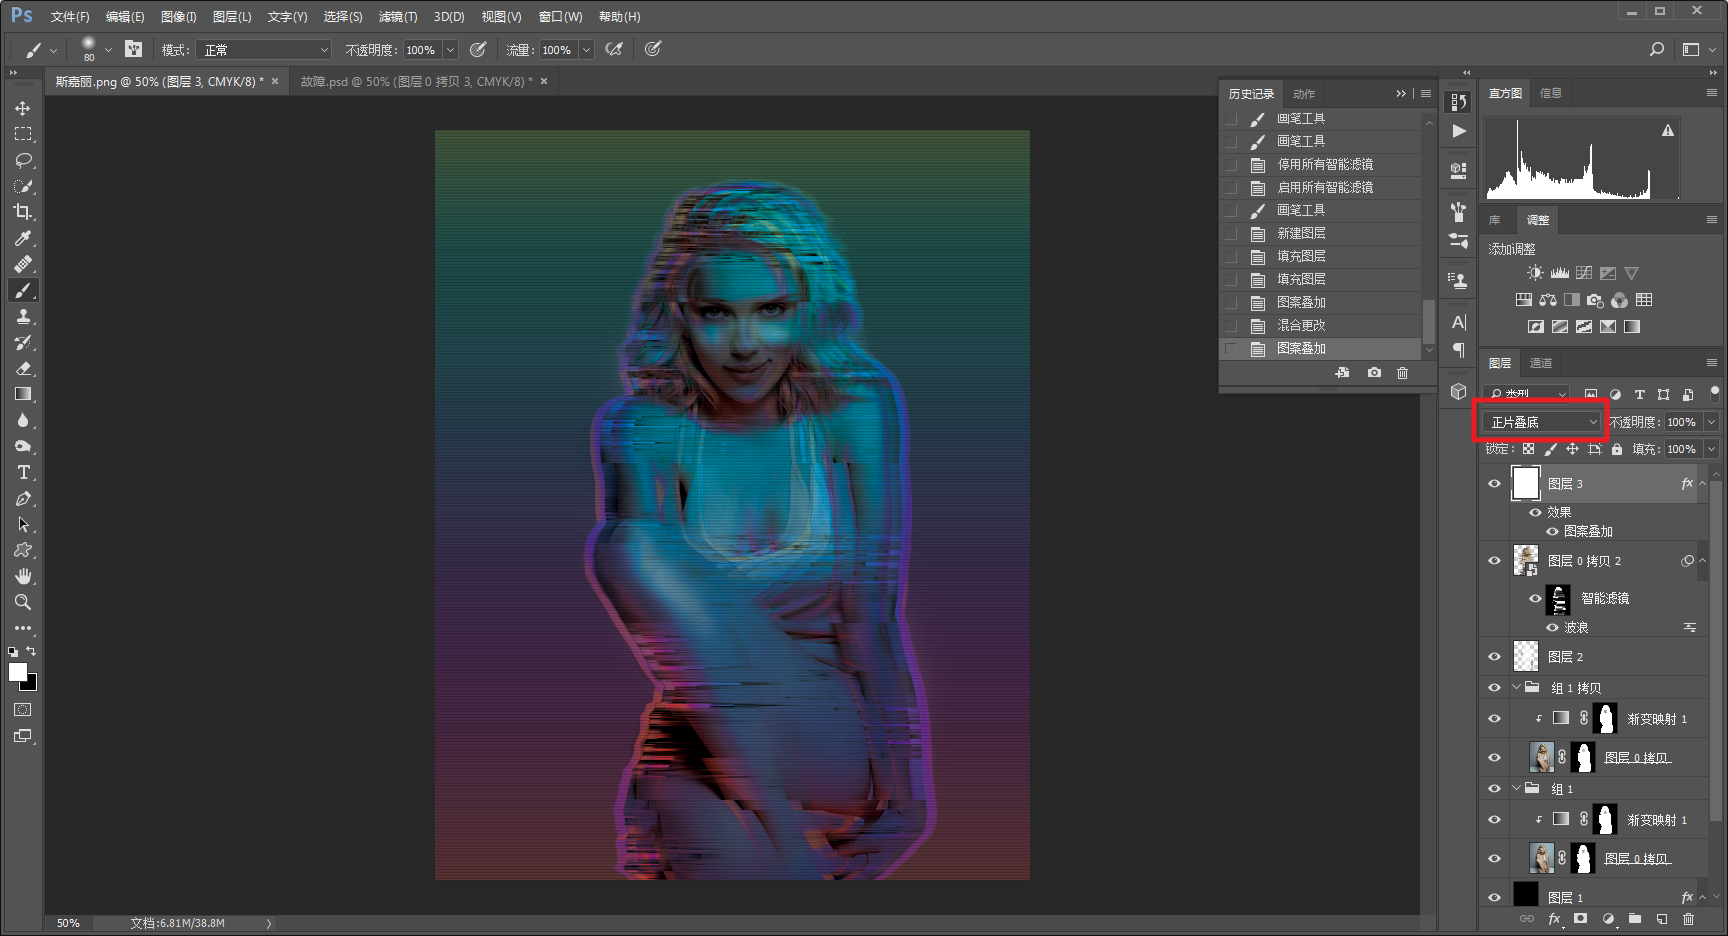
Task: Switch to 信息 panel tab
Action: click(1551, 93)
